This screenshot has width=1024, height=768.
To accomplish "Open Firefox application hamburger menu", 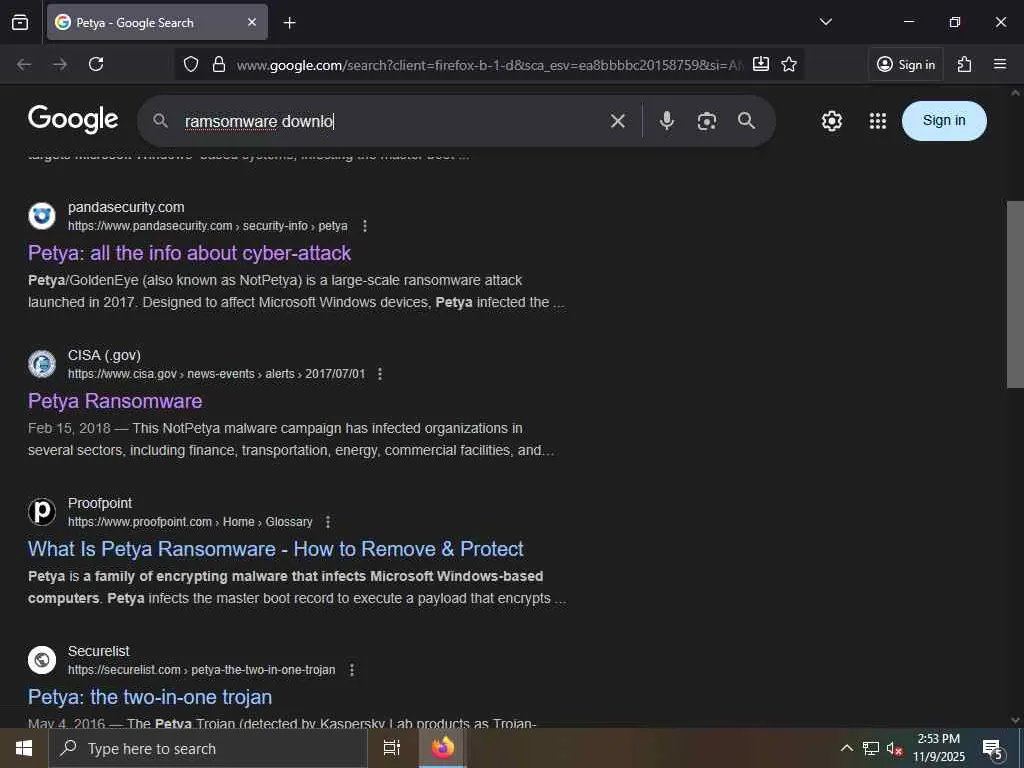I will pyautogui.click(x=1000, y=64).
